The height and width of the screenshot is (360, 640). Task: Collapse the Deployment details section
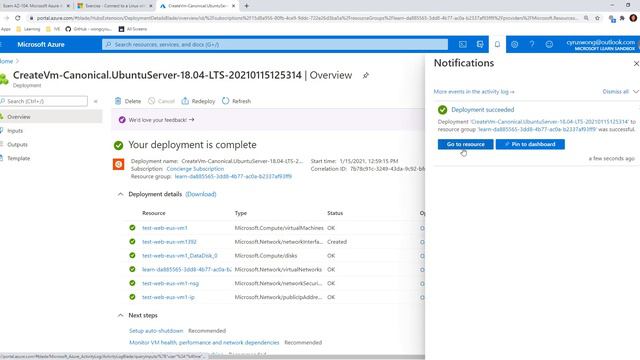coord(120,194)
